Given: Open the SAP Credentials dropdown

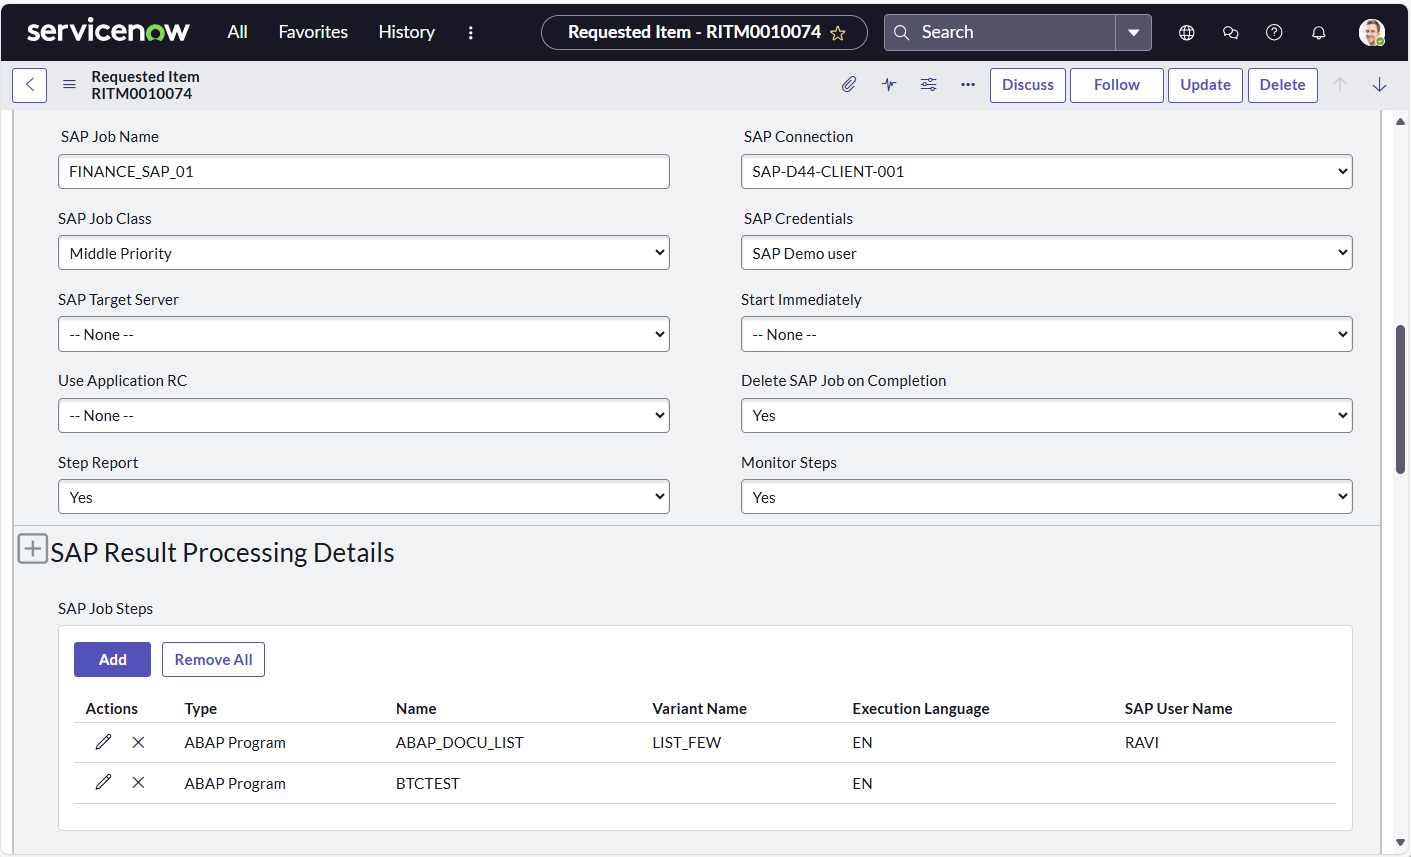Looking at the screenshot, I should [x=1047, y=253].
